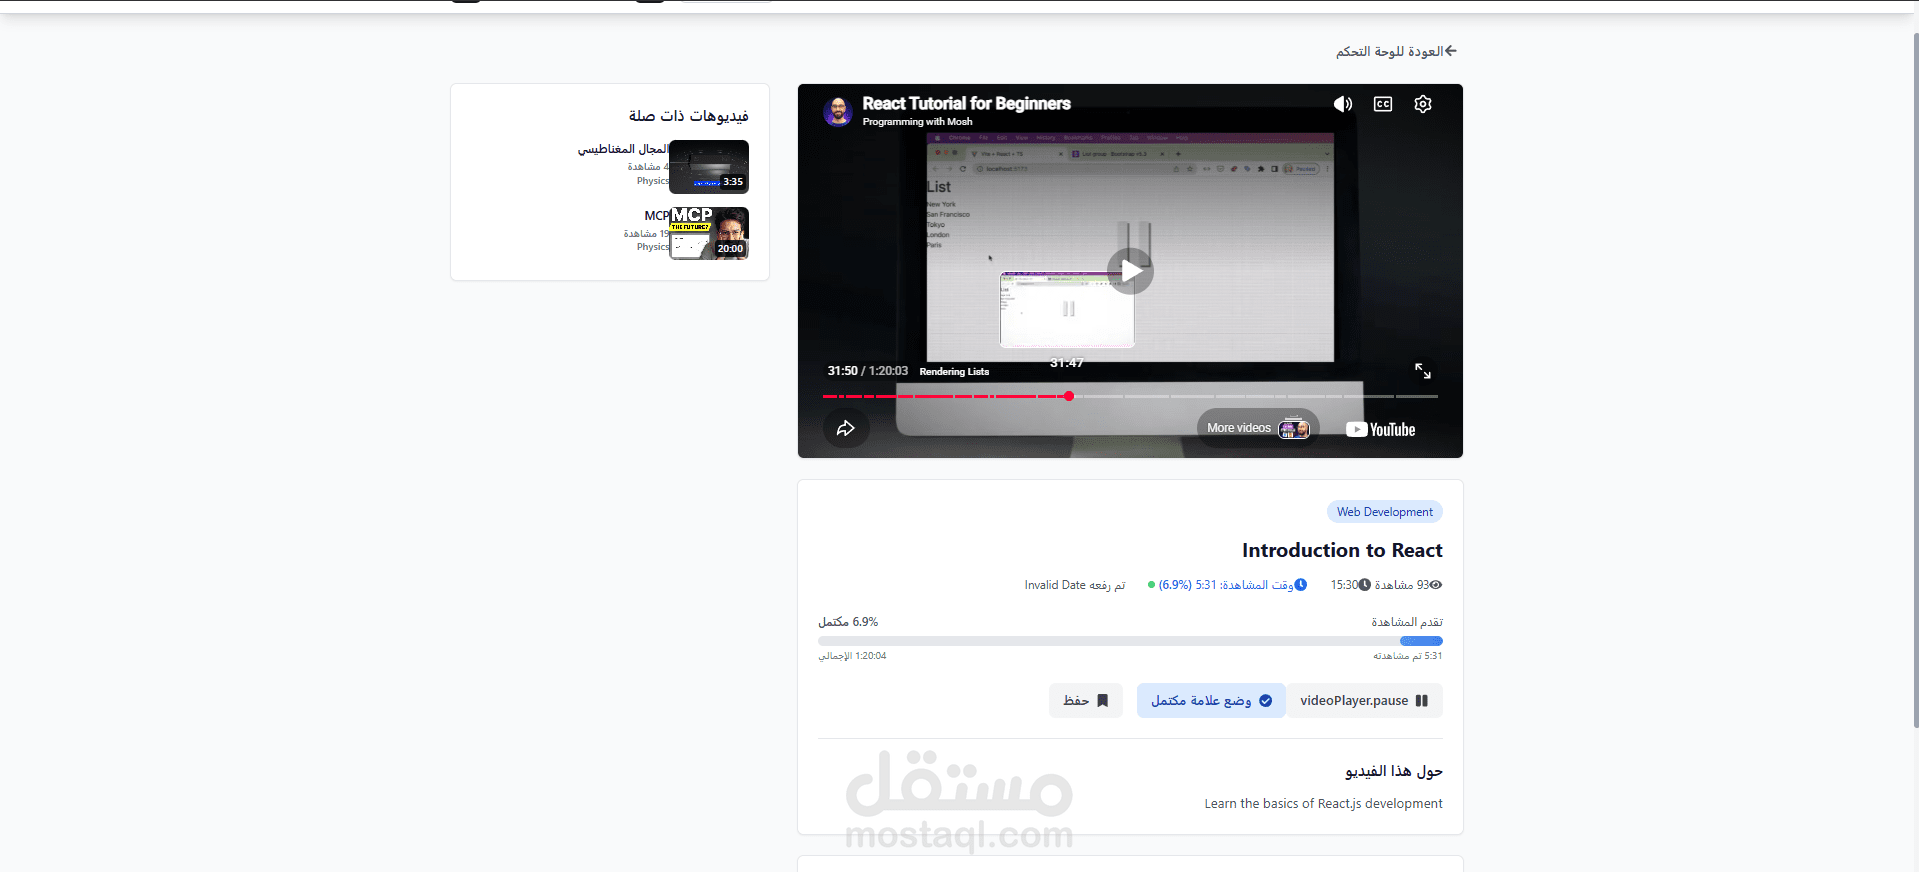Open video player settings gear
This screenshot has width=1919, height=872.
pyautogui.click(x=1423, y=104)
